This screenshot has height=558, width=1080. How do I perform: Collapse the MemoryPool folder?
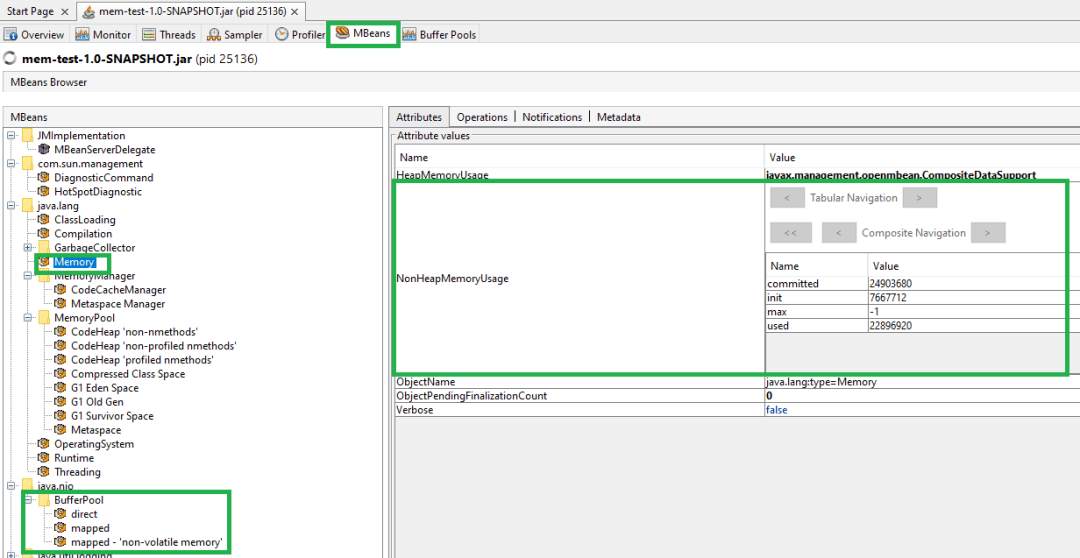(28, 318)
